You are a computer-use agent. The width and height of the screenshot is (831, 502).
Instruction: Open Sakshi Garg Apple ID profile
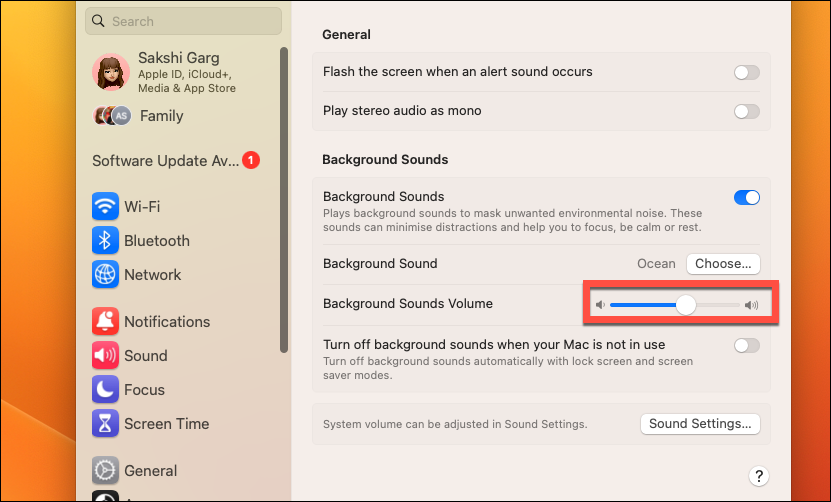point(164,72)
